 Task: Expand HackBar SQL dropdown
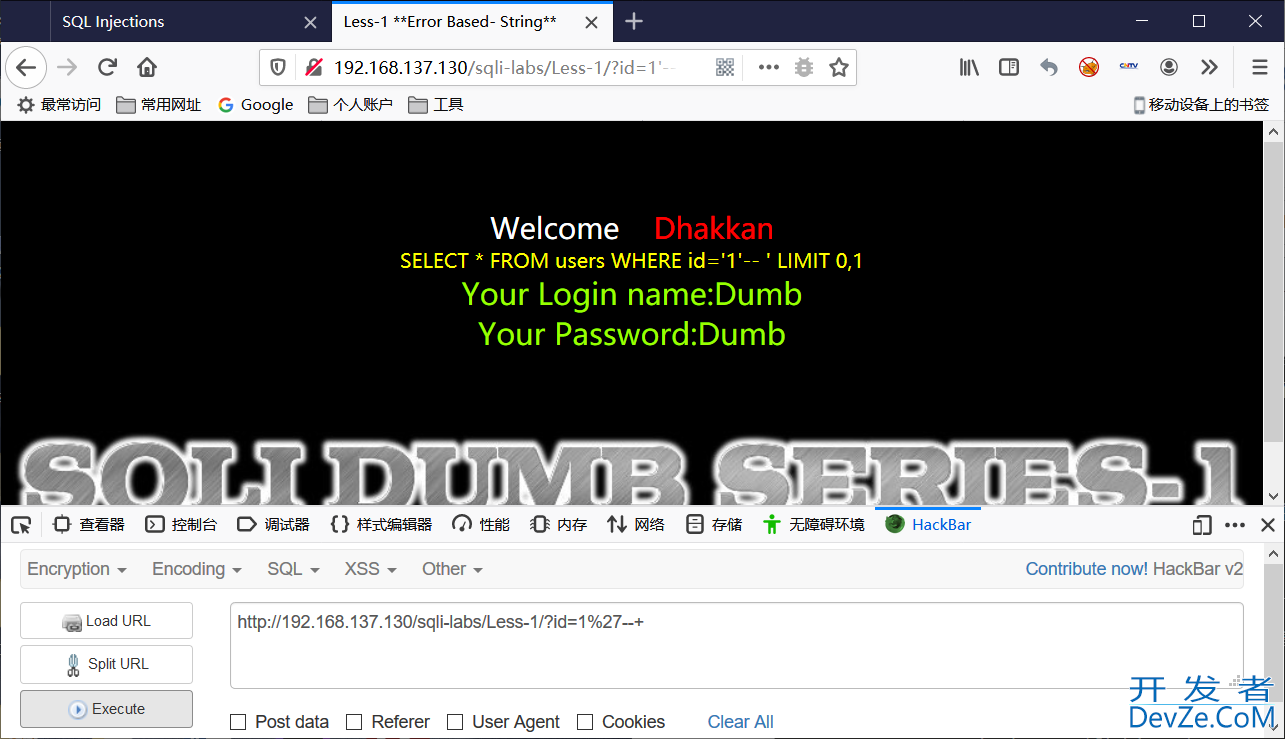tap(293, 569)
